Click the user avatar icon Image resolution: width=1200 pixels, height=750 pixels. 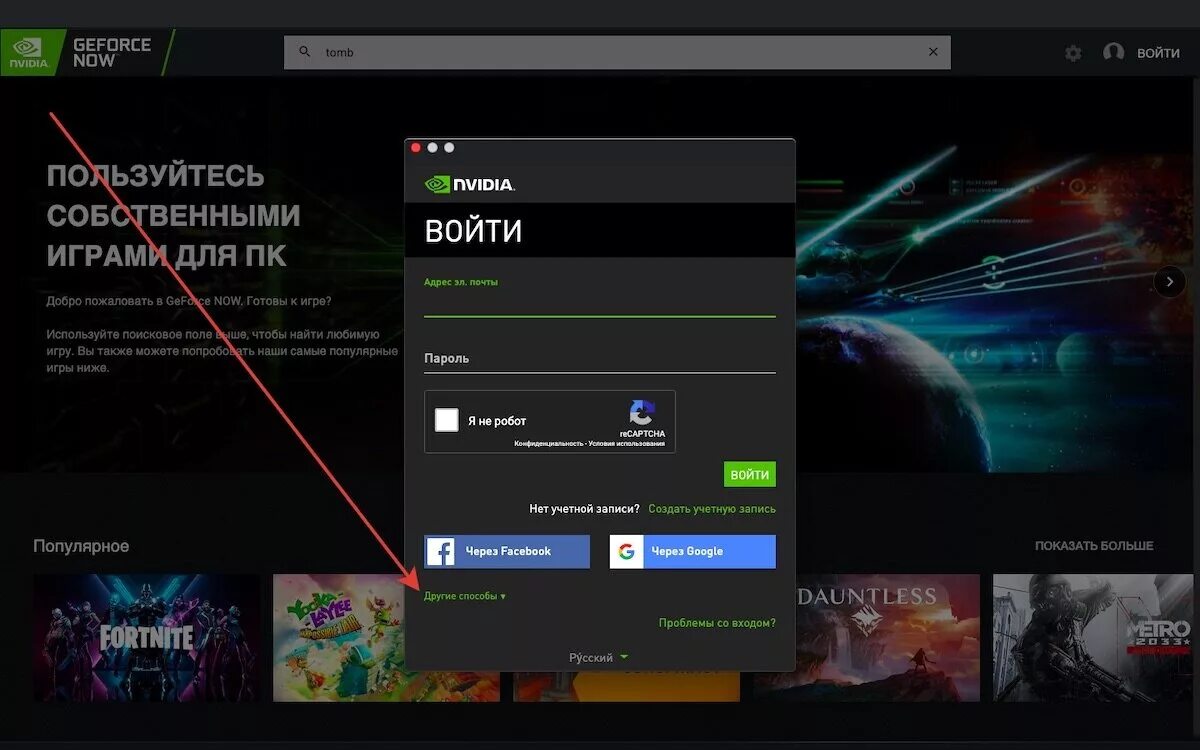click(1113, 52)
